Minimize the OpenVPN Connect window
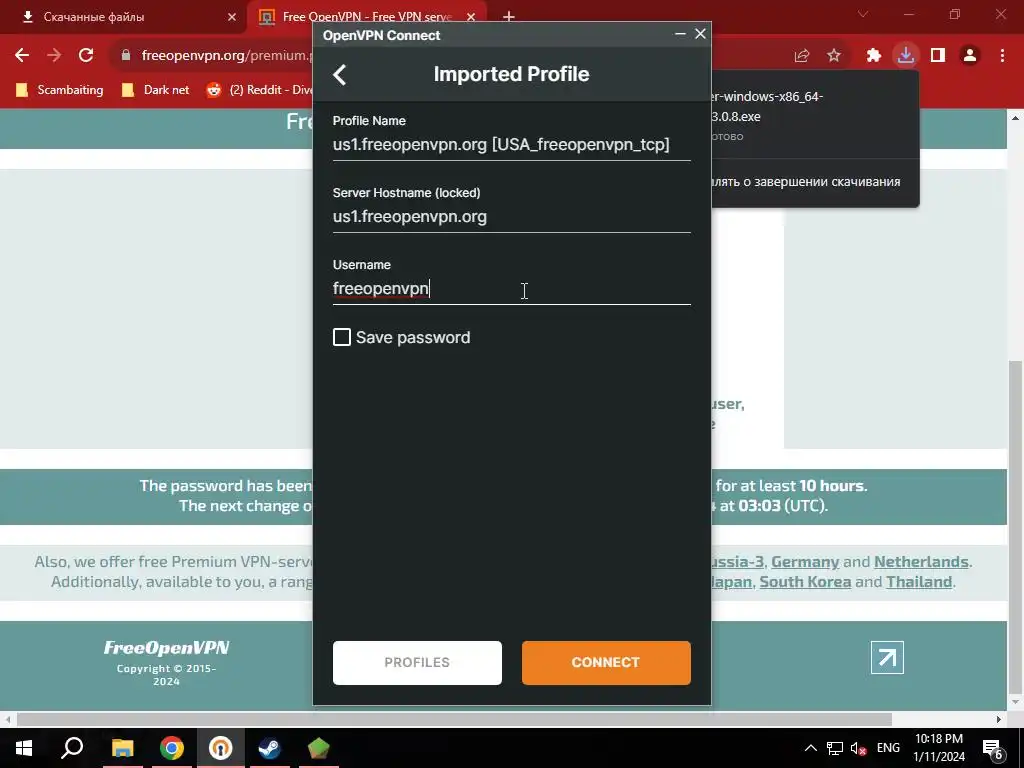The image size is (1024, 768). click(x=680, y=34)
